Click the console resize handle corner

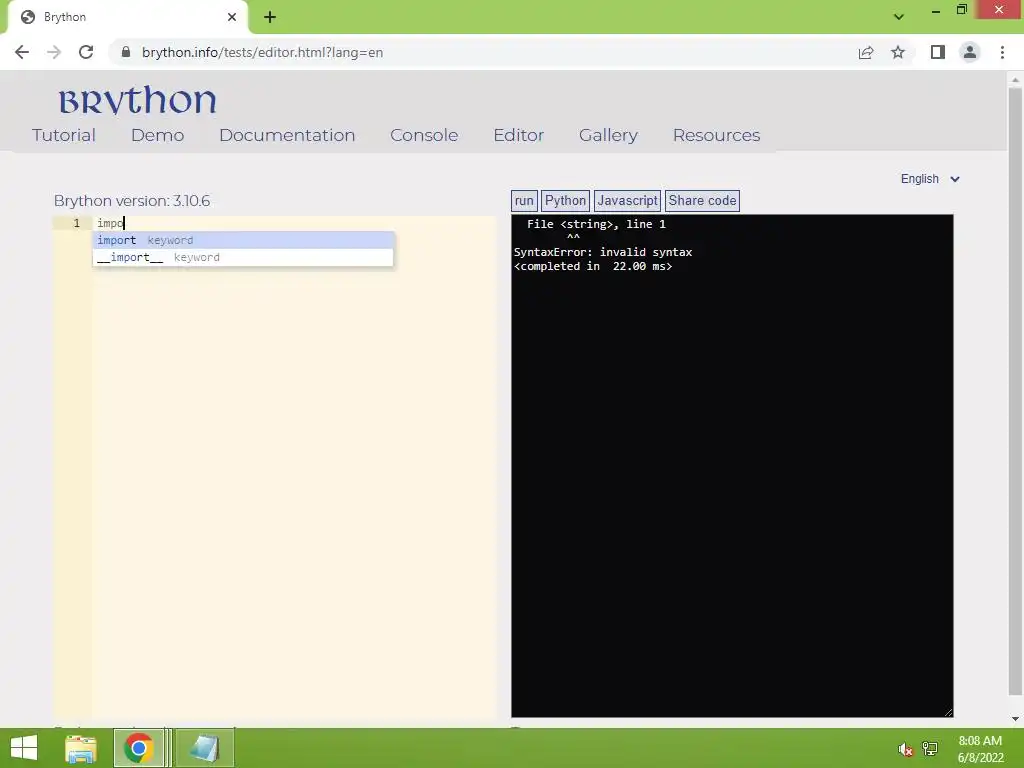[x=948, y=712]
